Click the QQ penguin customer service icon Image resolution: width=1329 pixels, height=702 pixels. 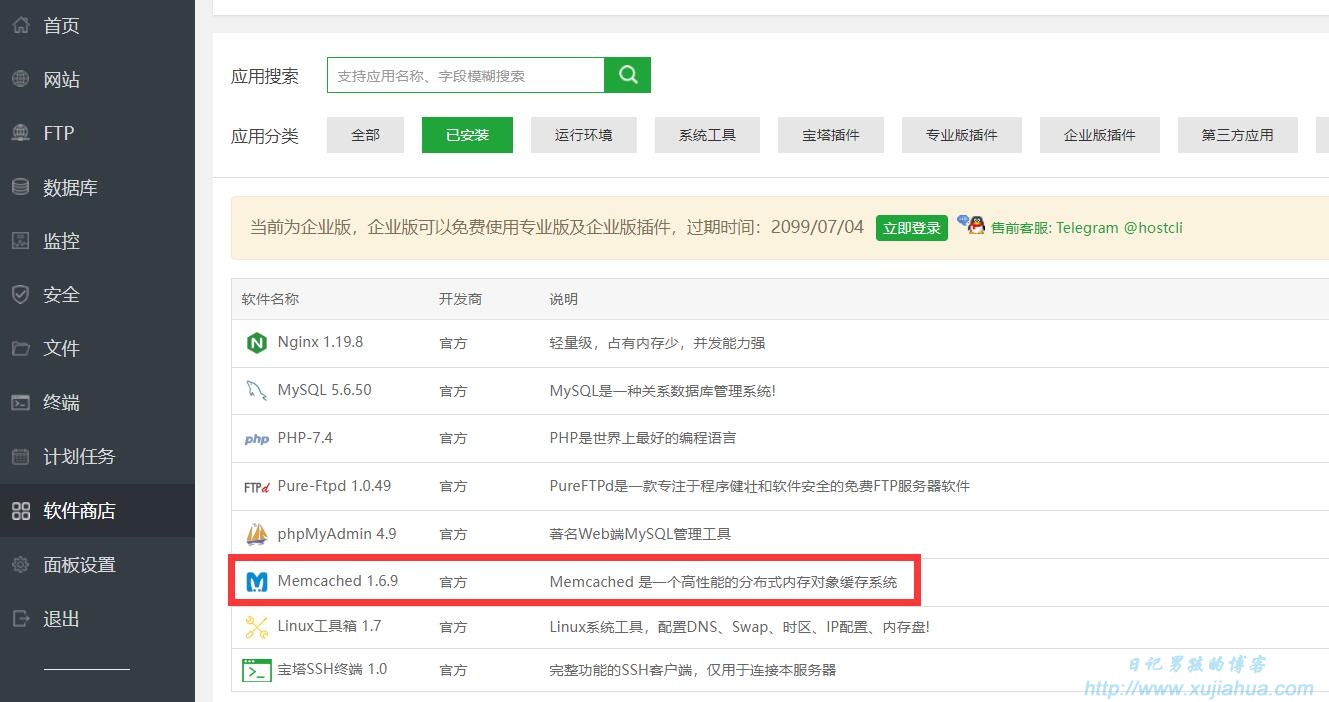(x=970, y=225)
